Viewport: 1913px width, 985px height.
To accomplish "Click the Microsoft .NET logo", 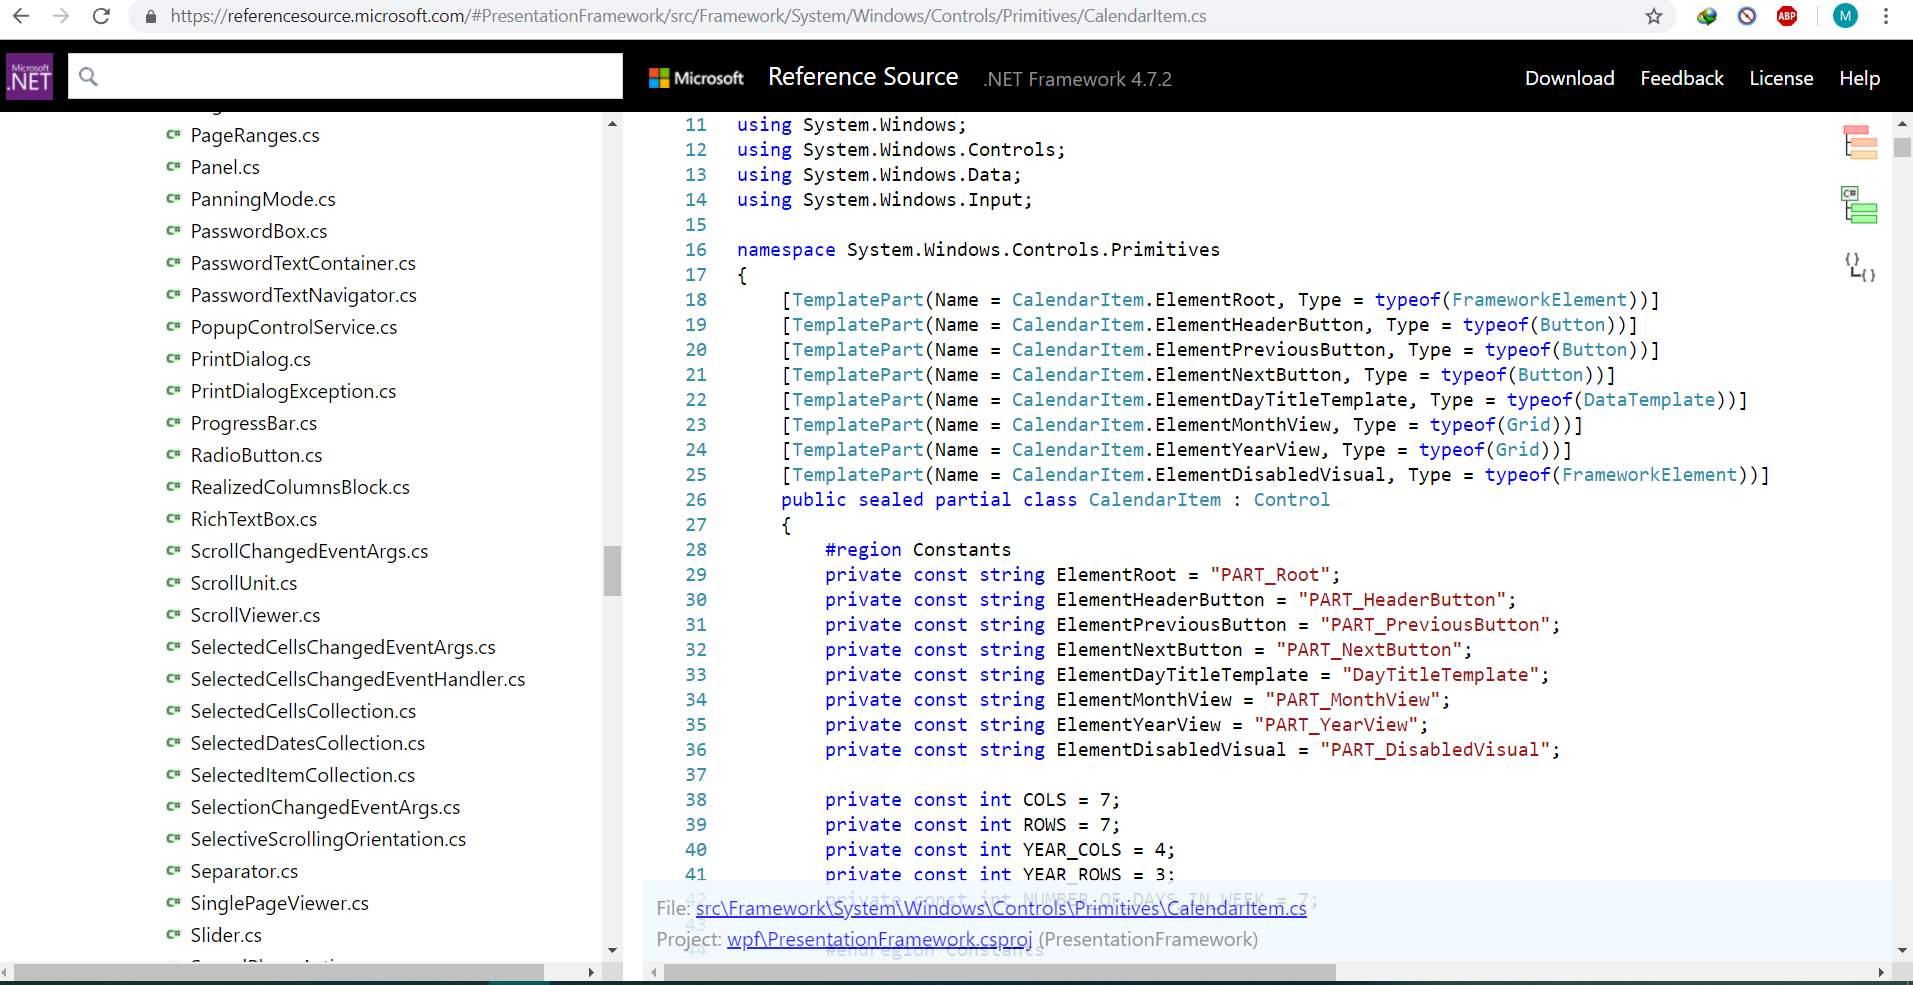I will pyautogui.click(x=30, y=76).
